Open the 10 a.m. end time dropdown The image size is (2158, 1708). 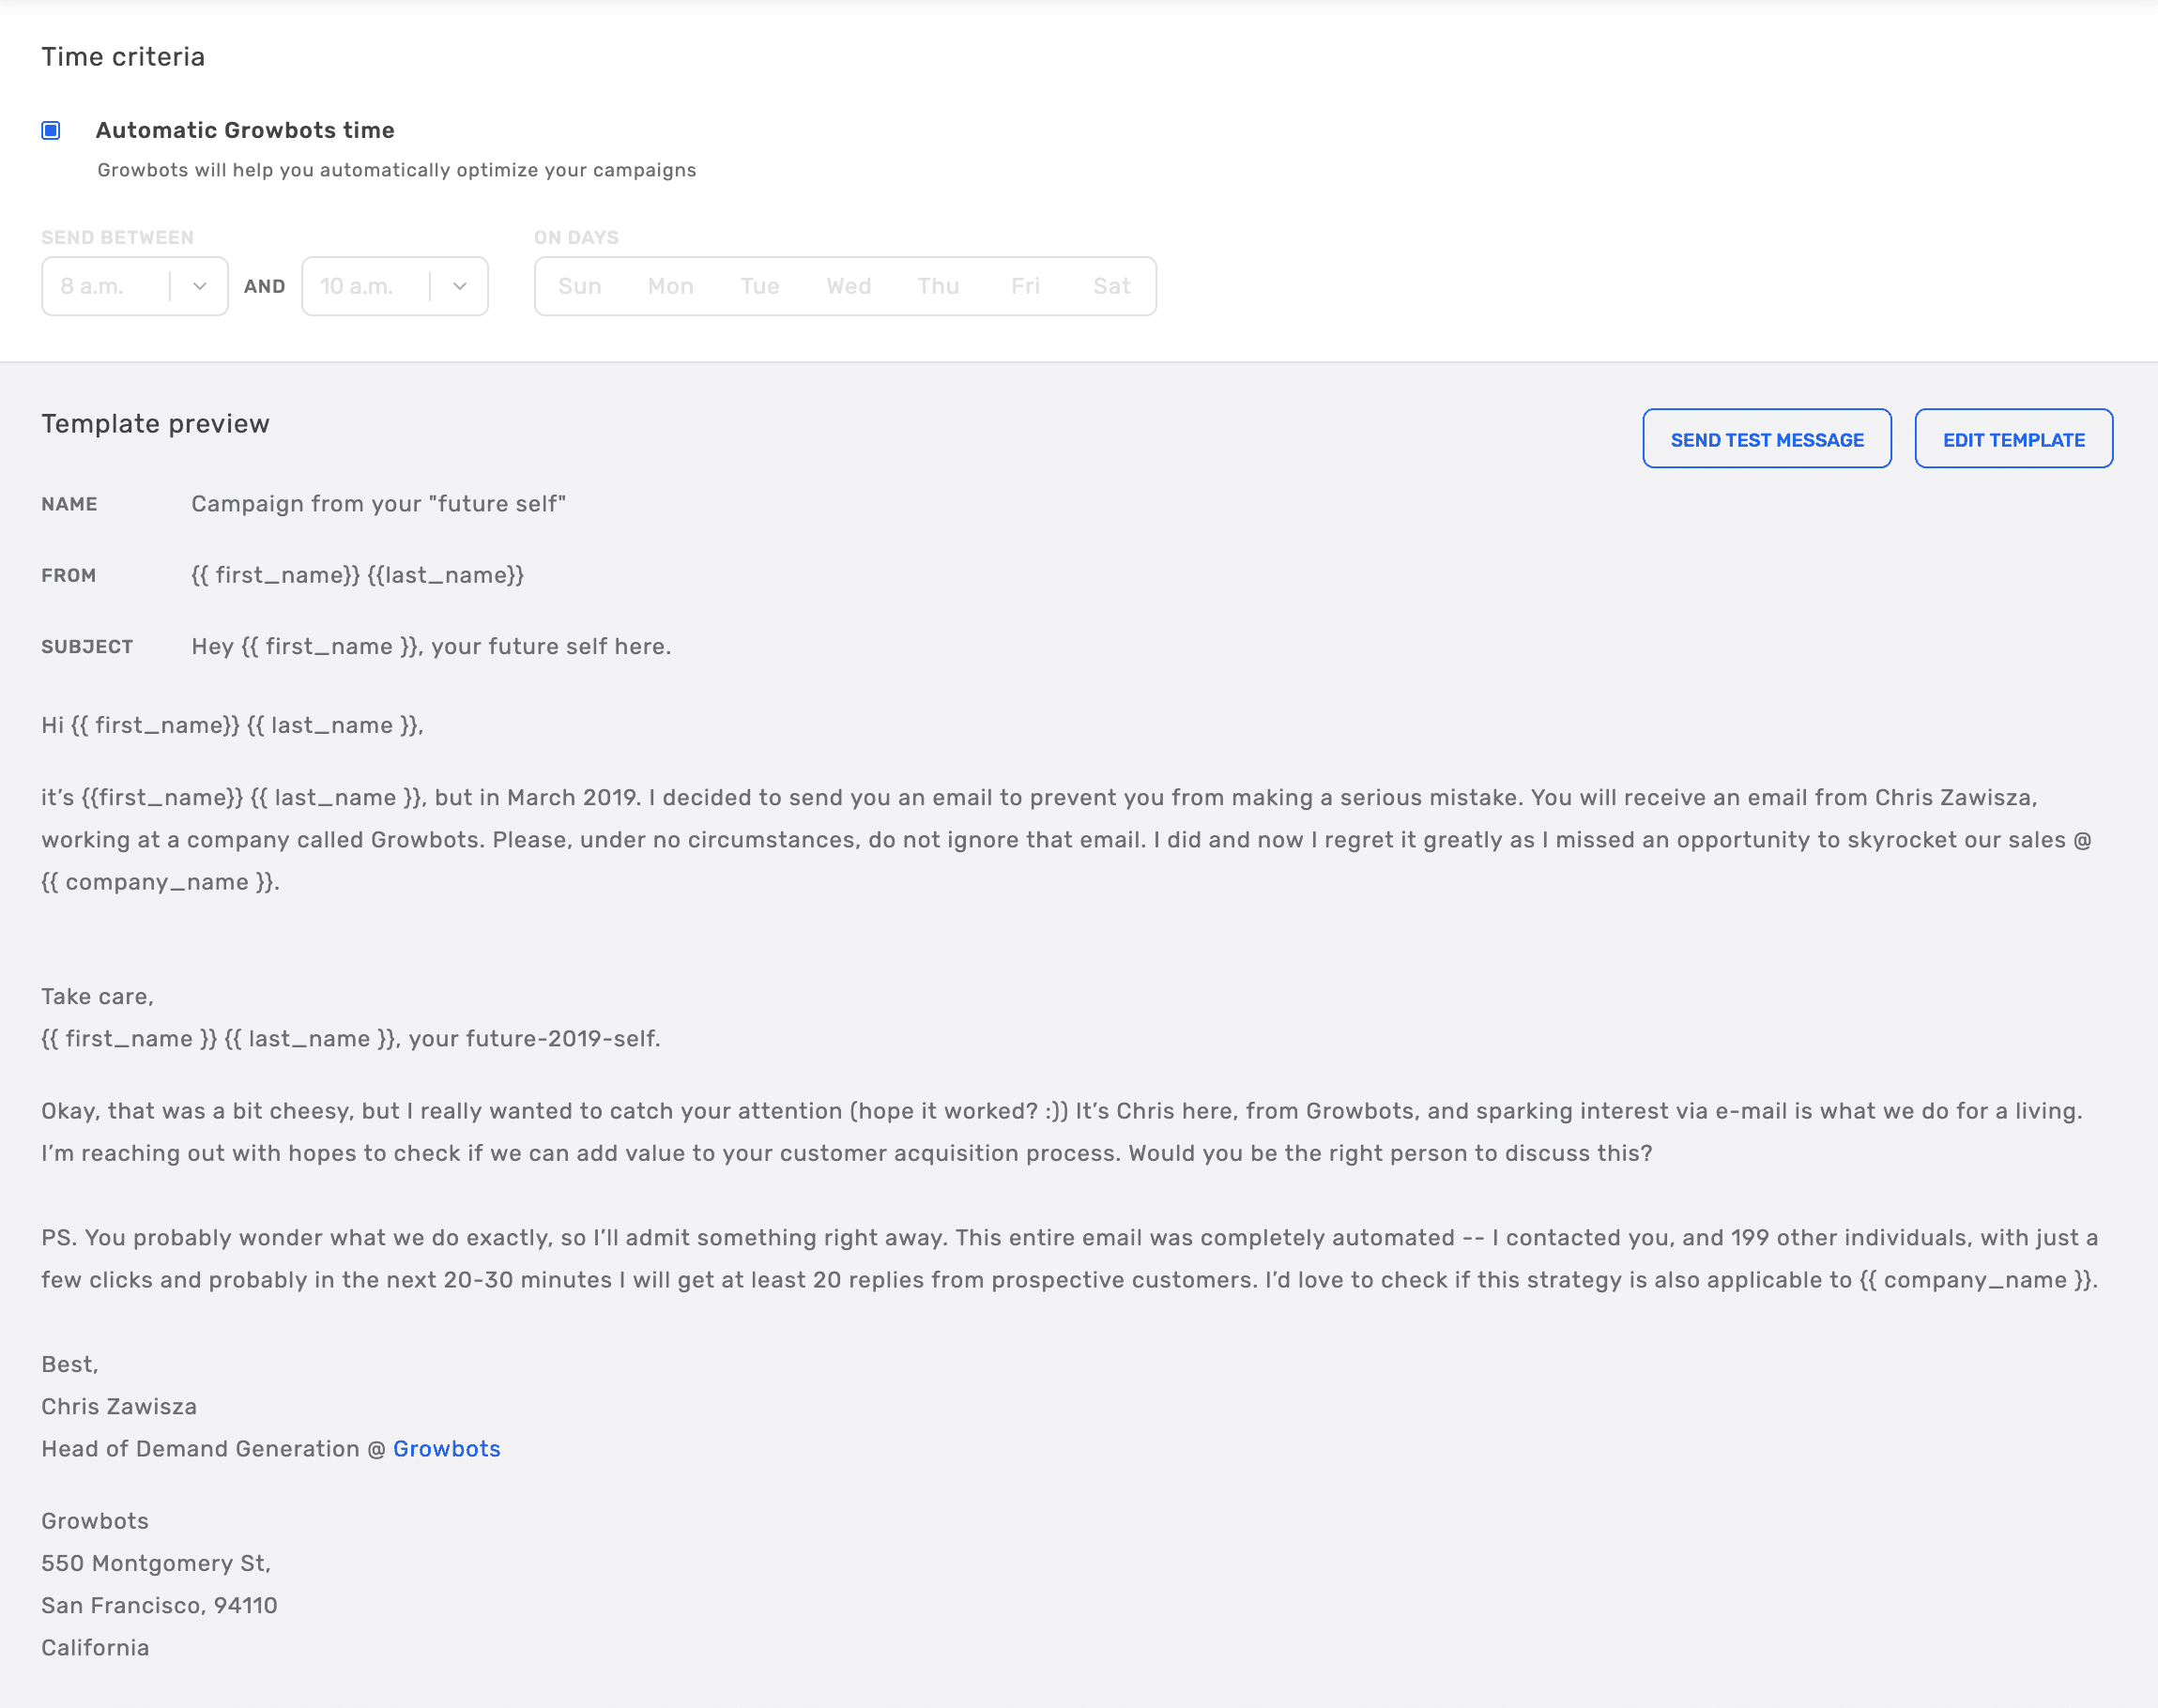(x=395, y=286)
